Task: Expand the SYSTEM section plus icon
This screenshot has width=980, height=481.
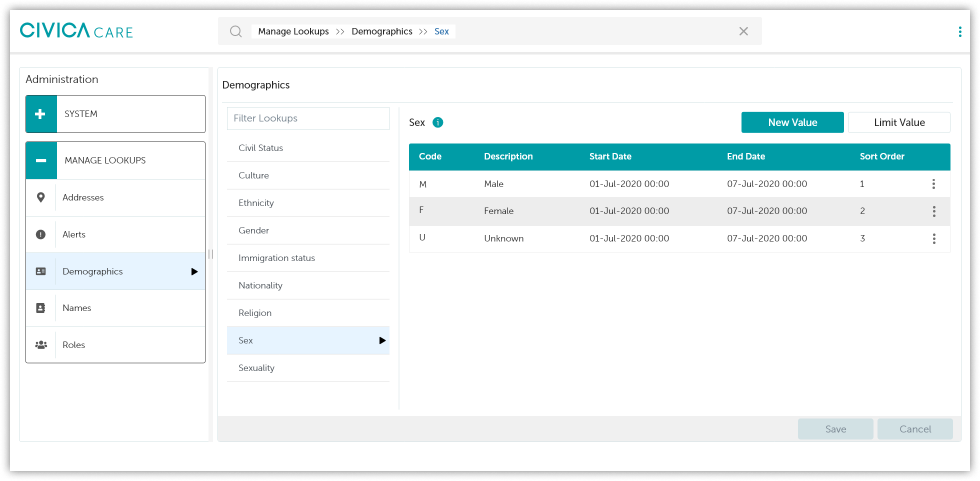Action: pos(41,114)
